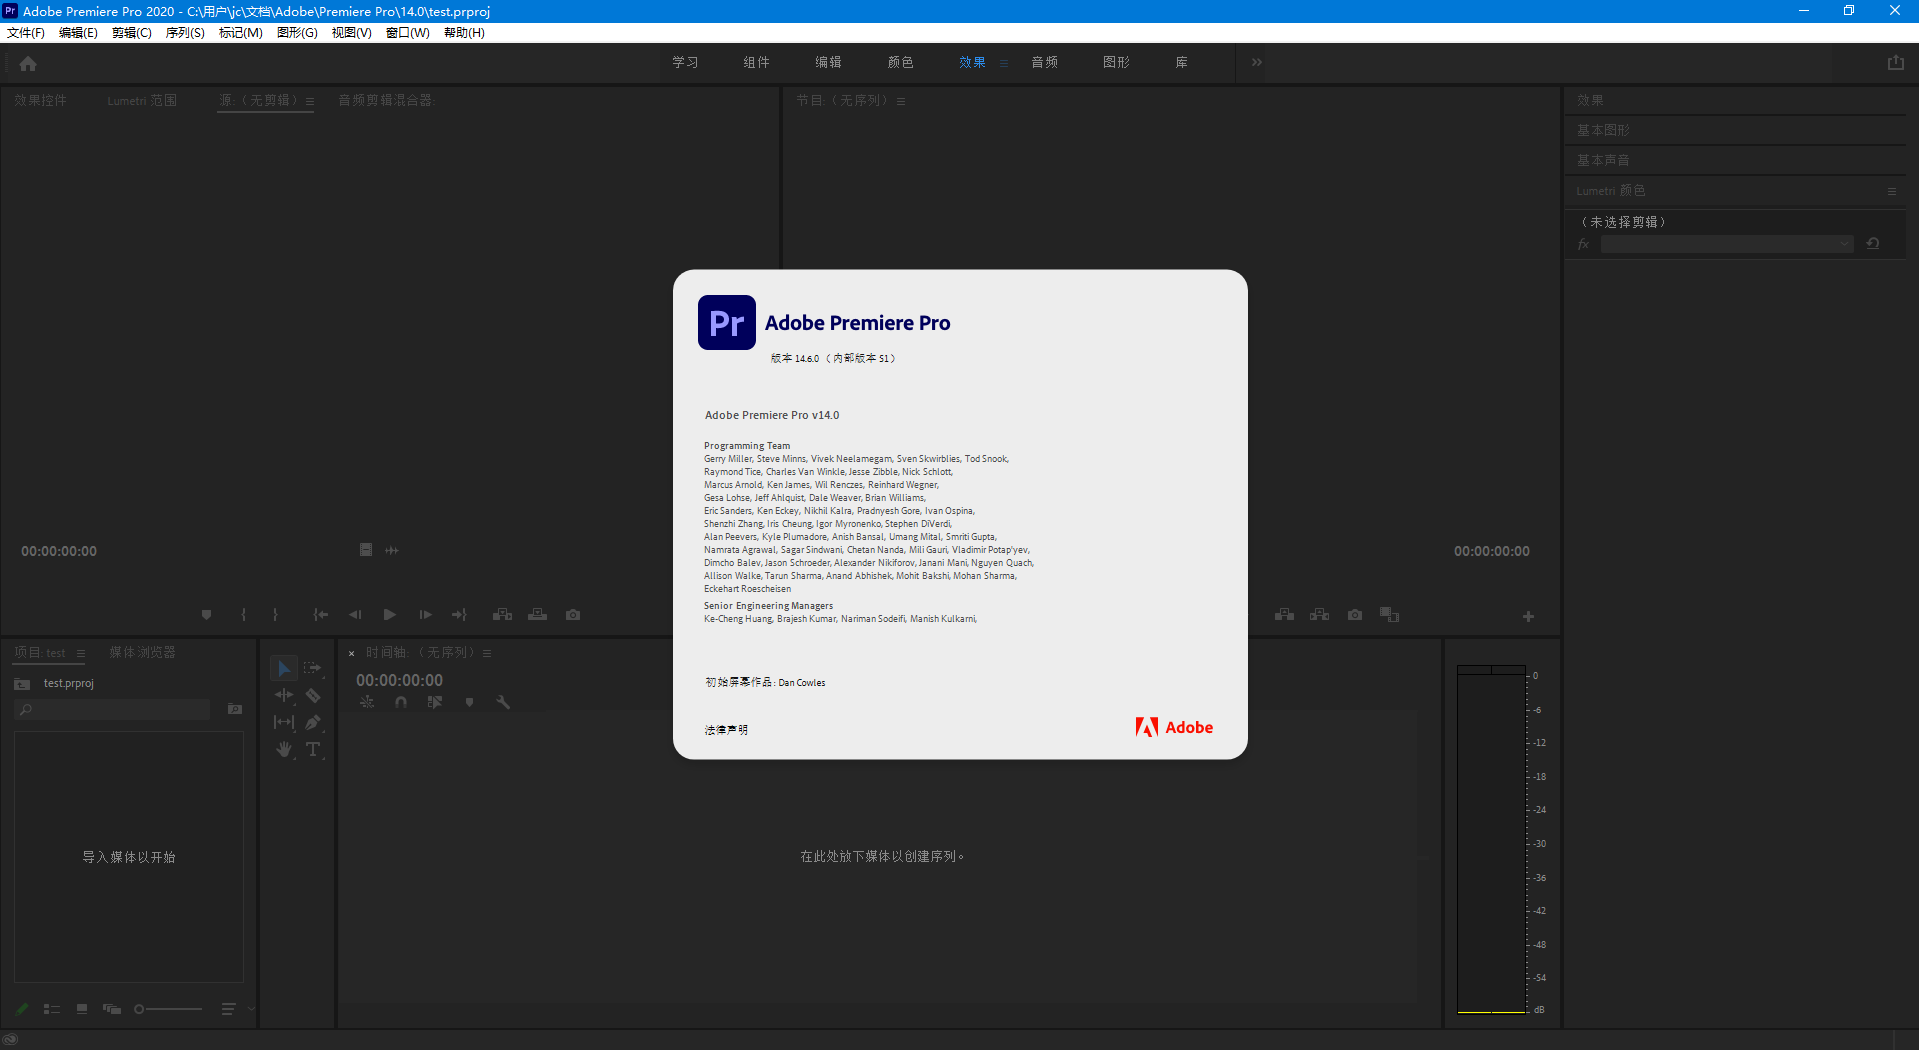Step forward one frame in Source monitor

tap(425, 615)
